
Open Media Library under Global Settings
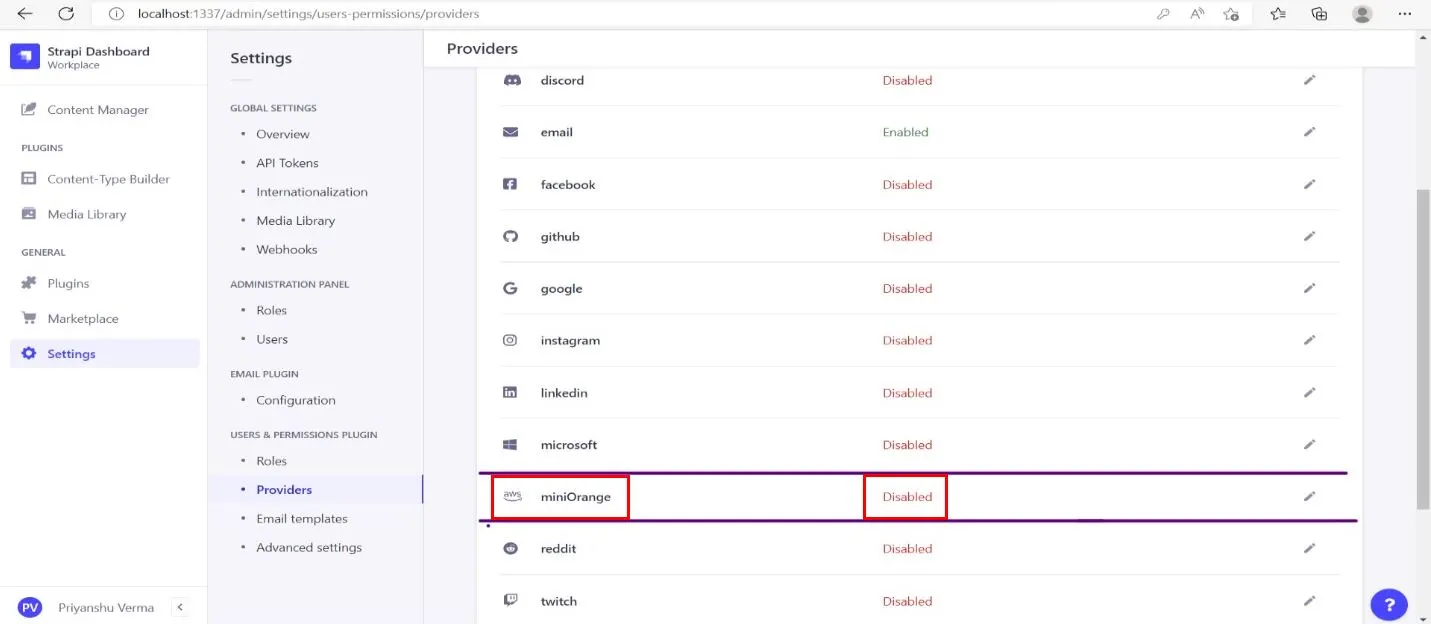click(295, 221)
